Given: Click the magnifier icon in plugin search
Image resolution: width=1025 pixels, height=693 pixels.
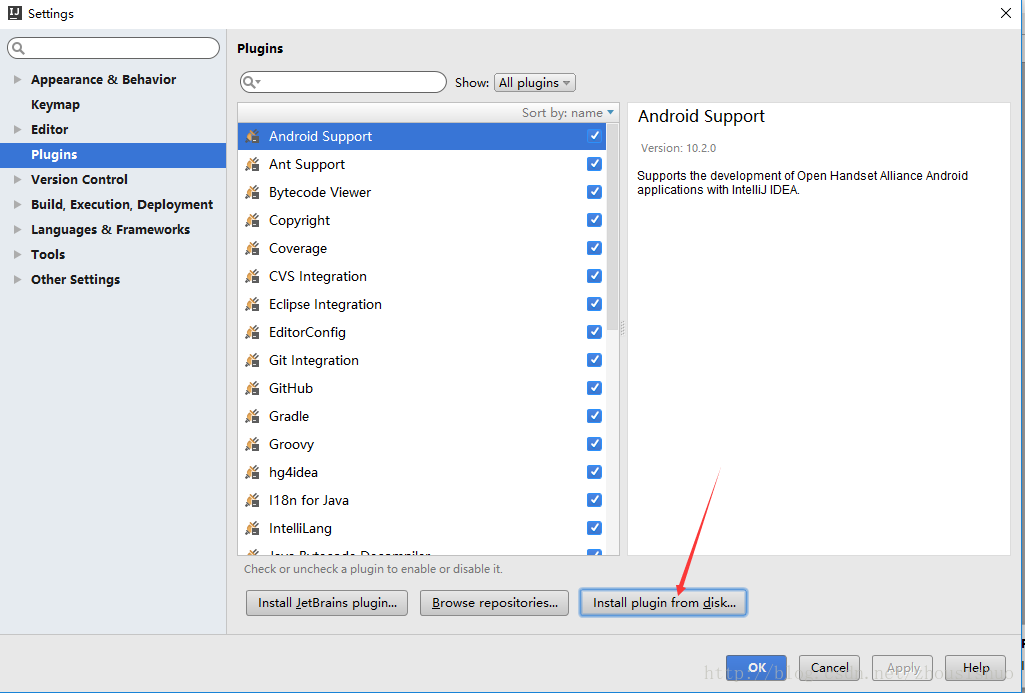Looking at the screenshot, I should point(251,82).
